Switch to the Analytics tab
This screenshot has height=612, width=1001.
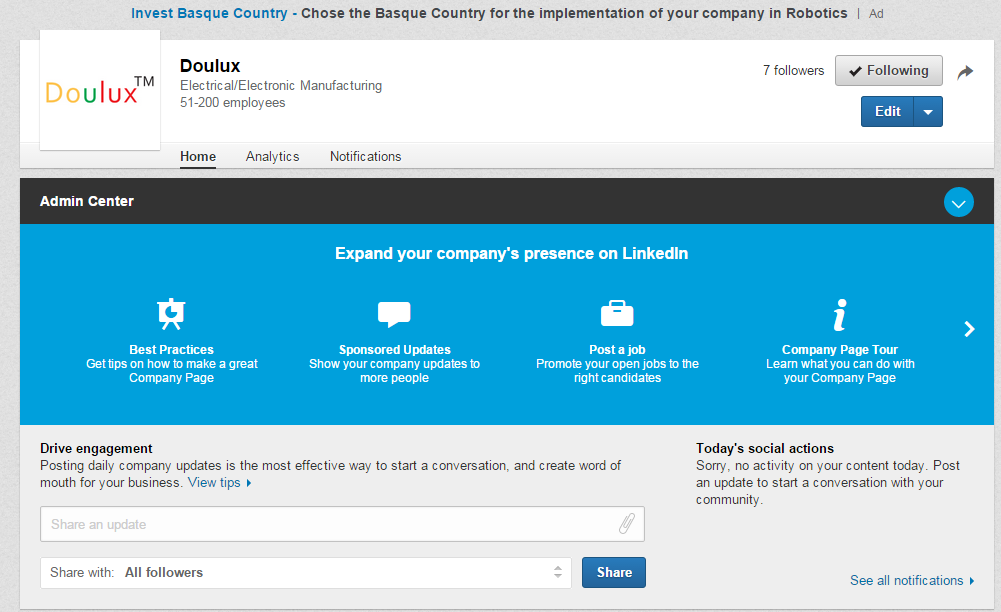click(273, 156)
